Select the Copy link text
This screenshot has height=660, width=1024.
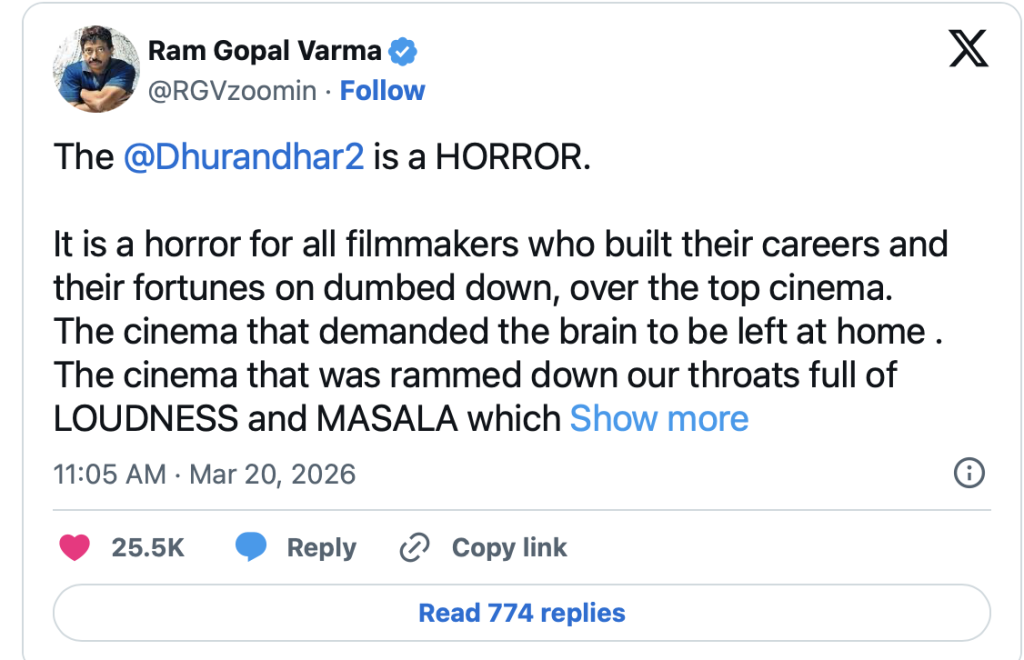508,548
